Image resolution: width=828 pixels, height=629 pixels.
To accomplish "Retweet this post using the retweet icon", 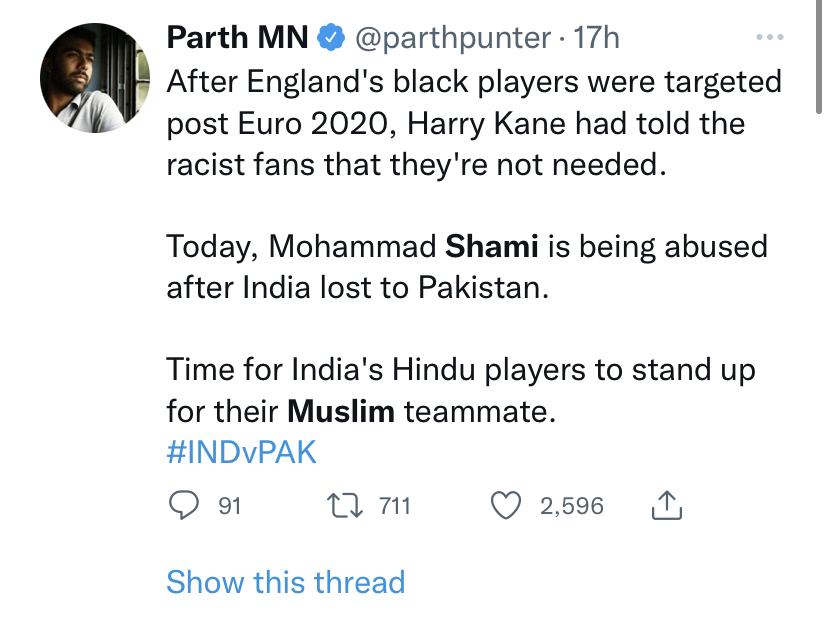I will pos(345,506).
